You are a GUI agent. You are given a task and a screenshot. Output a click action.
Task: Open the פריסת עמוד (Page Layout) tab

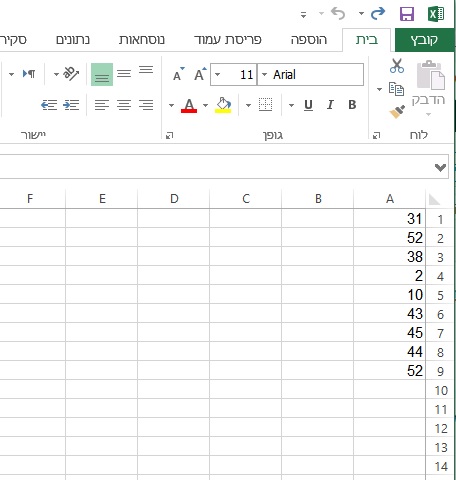[228, 40]
